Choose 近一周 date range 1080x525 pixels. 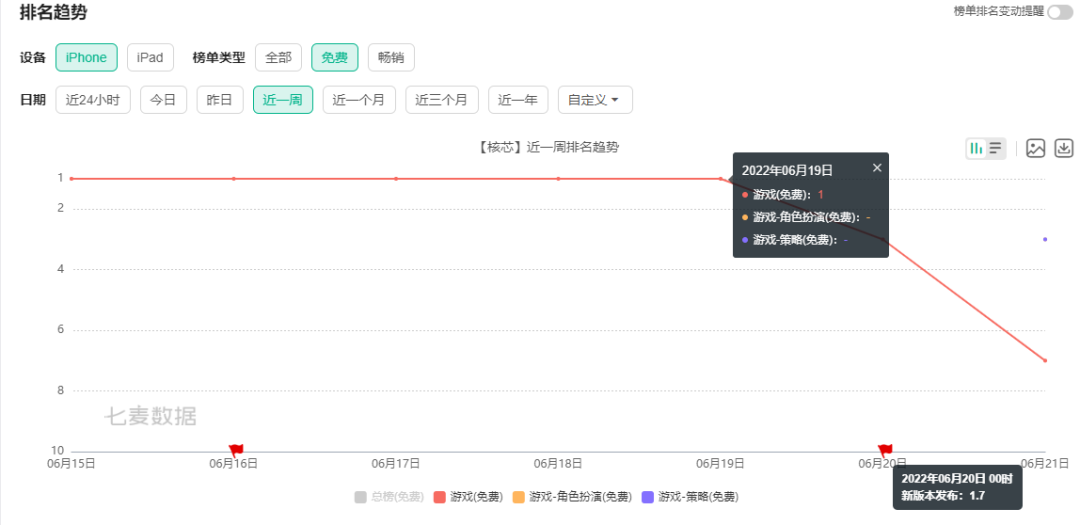click(x=283, y=100)
